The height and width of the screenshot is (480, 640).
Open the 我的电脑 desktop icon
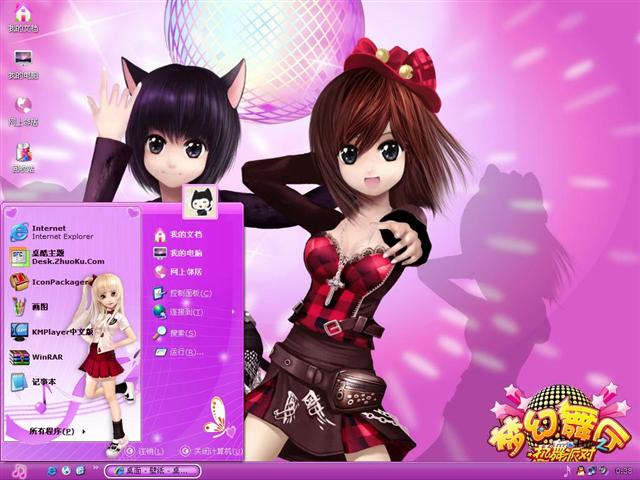coord(22,63)
